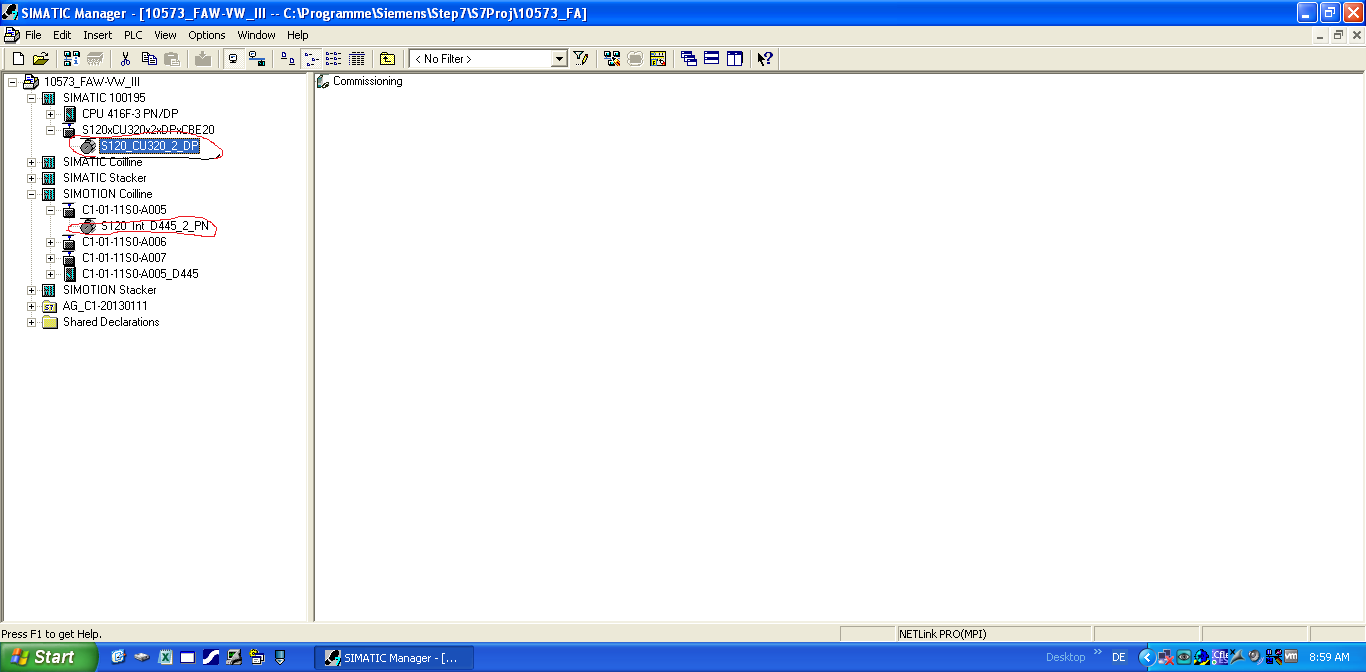Expand the C1-01-11S0-A005_D445 node

click(x=50, y=274)
